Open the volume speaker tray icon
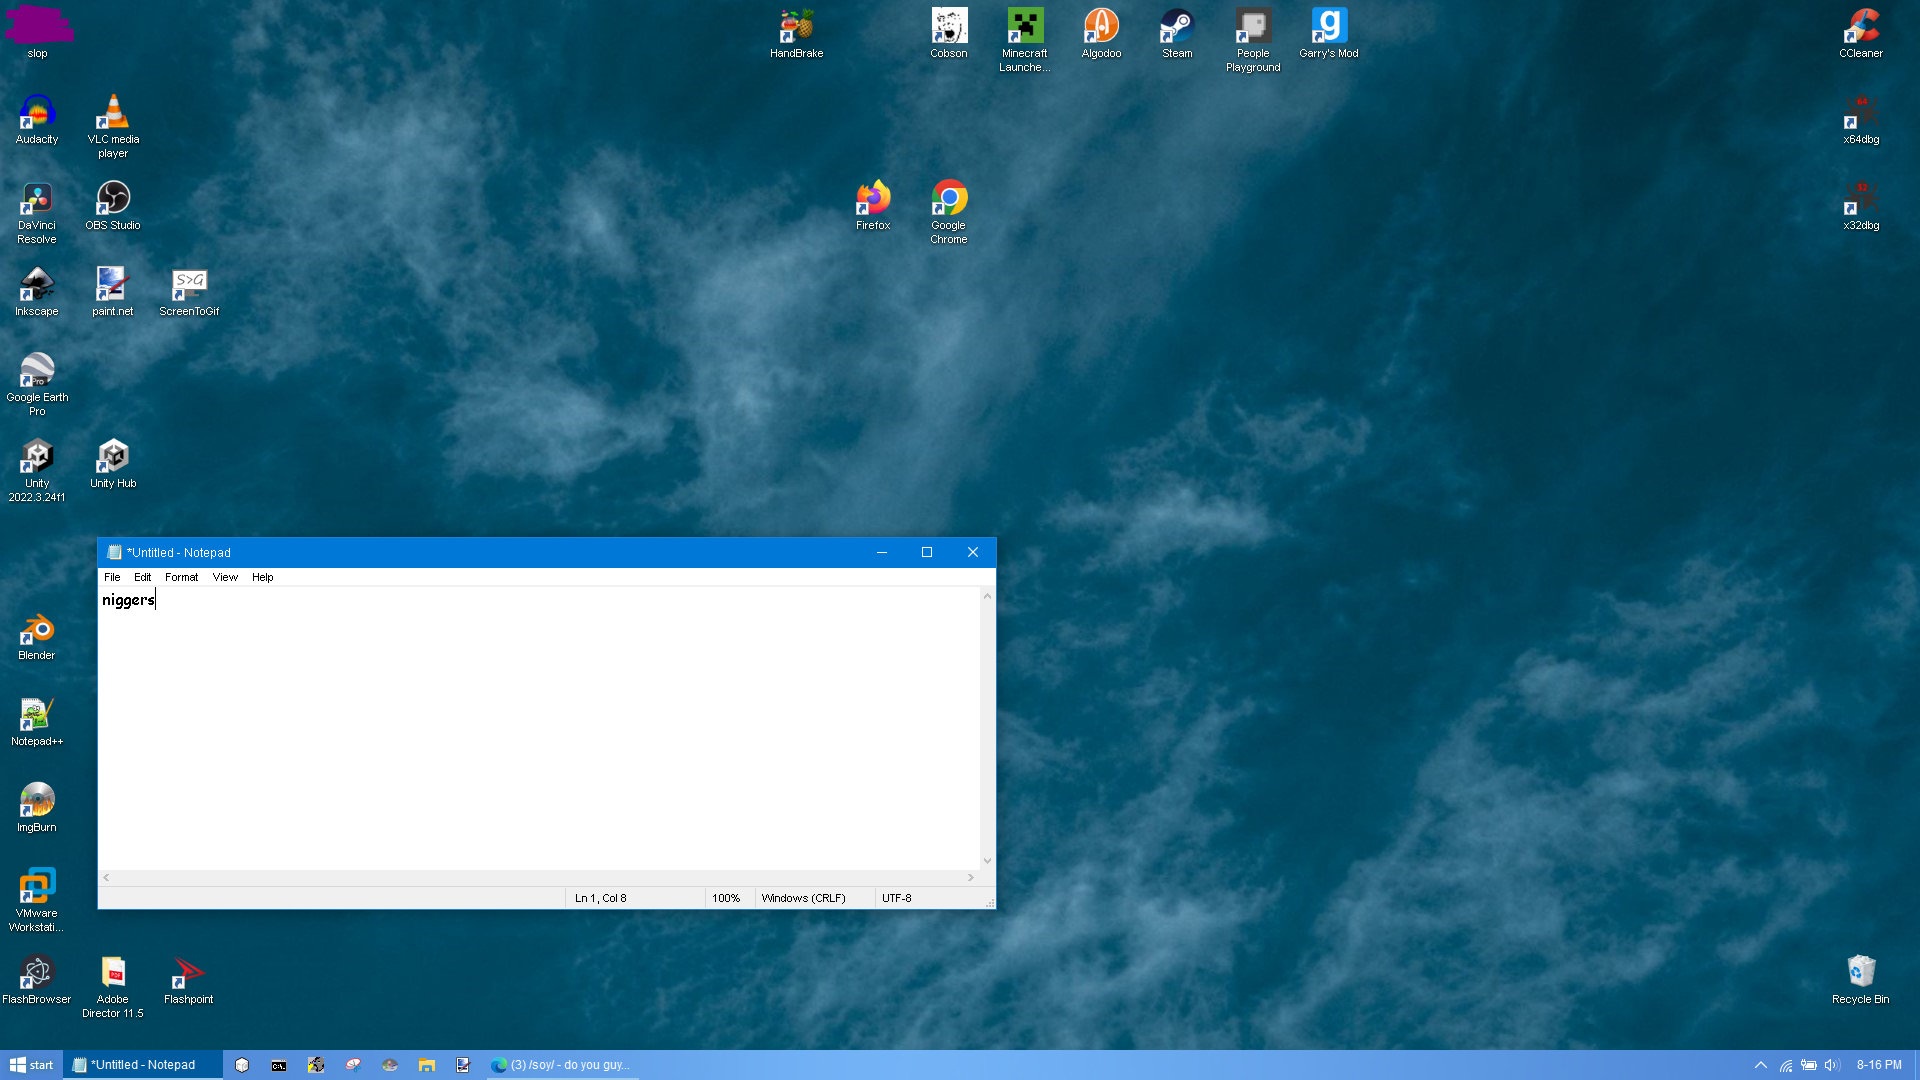 [x=1832, y=1065]
